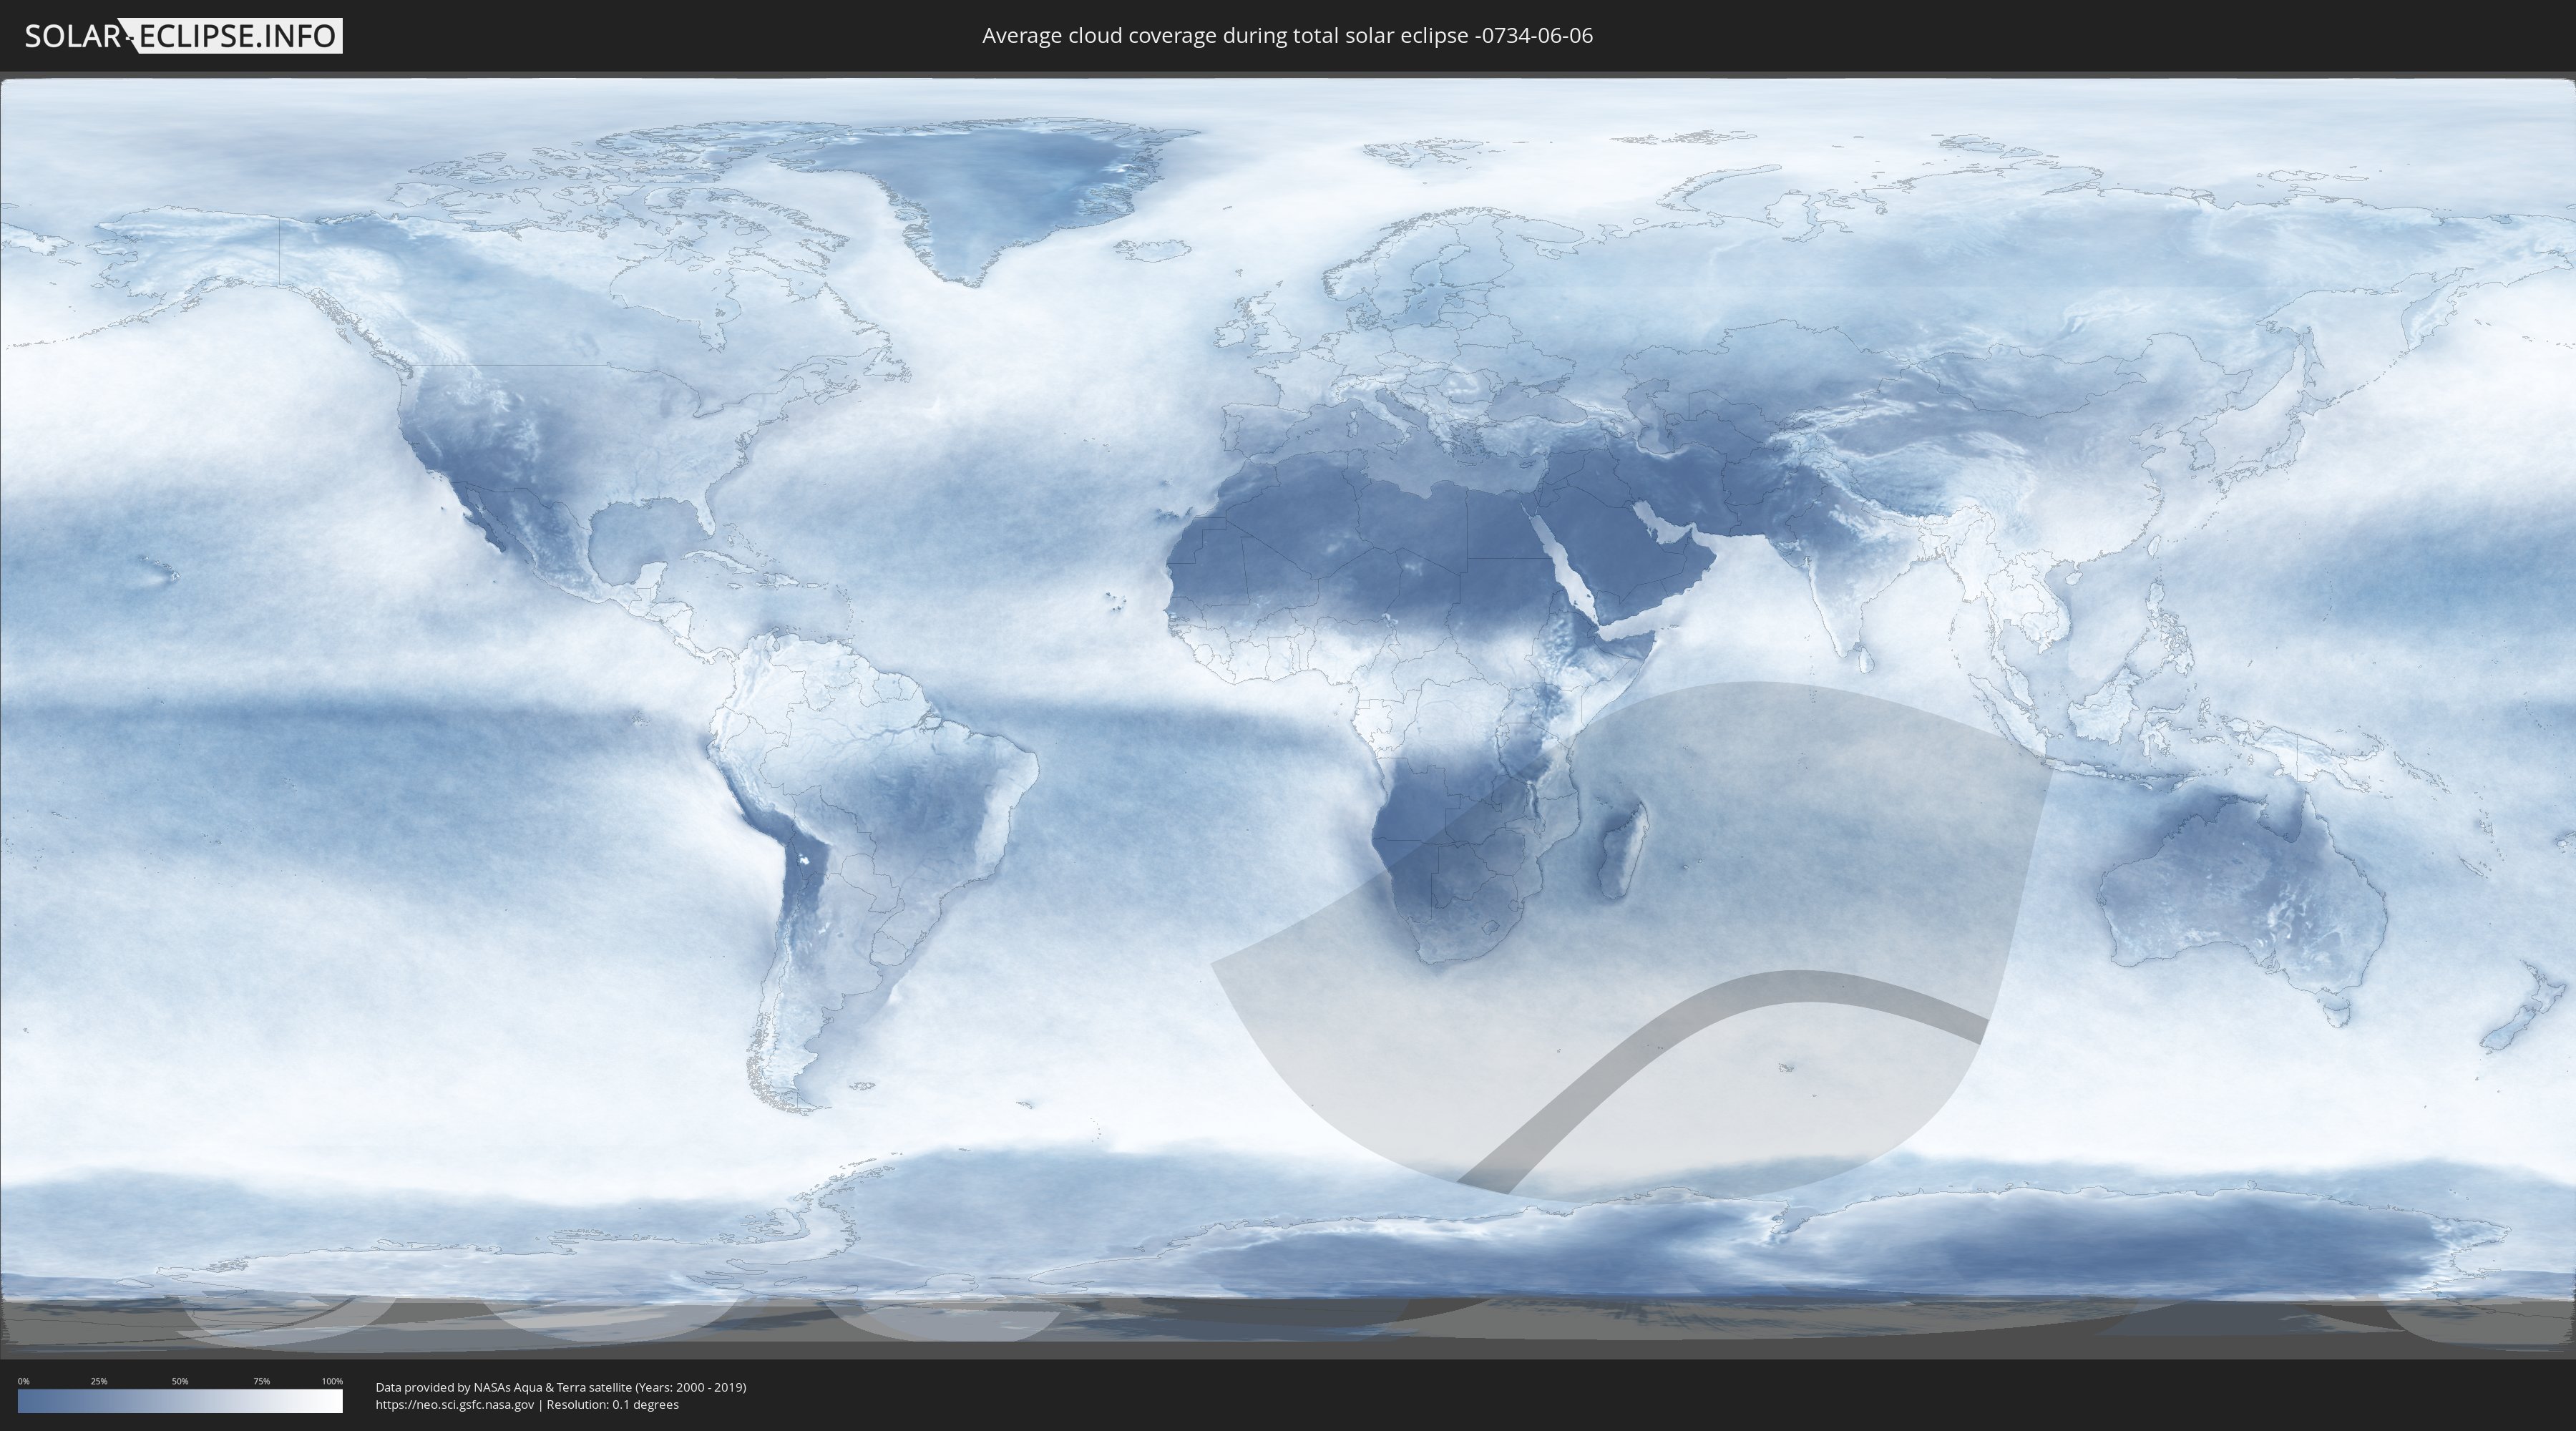Click the 25% legend label
Viewport: 2576px width, 1431px height.
(99, 1381)
